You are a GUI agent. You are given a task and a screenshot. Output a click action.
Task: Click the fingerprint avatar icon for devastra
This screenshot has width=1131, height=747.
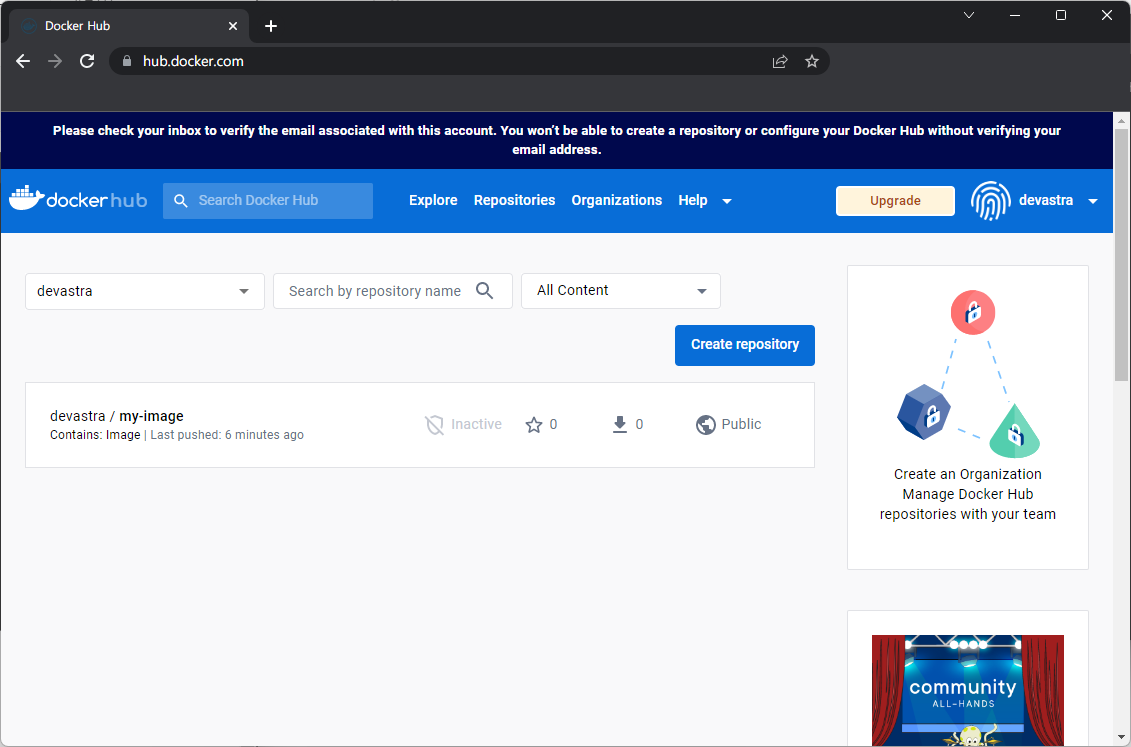(990, 200)
